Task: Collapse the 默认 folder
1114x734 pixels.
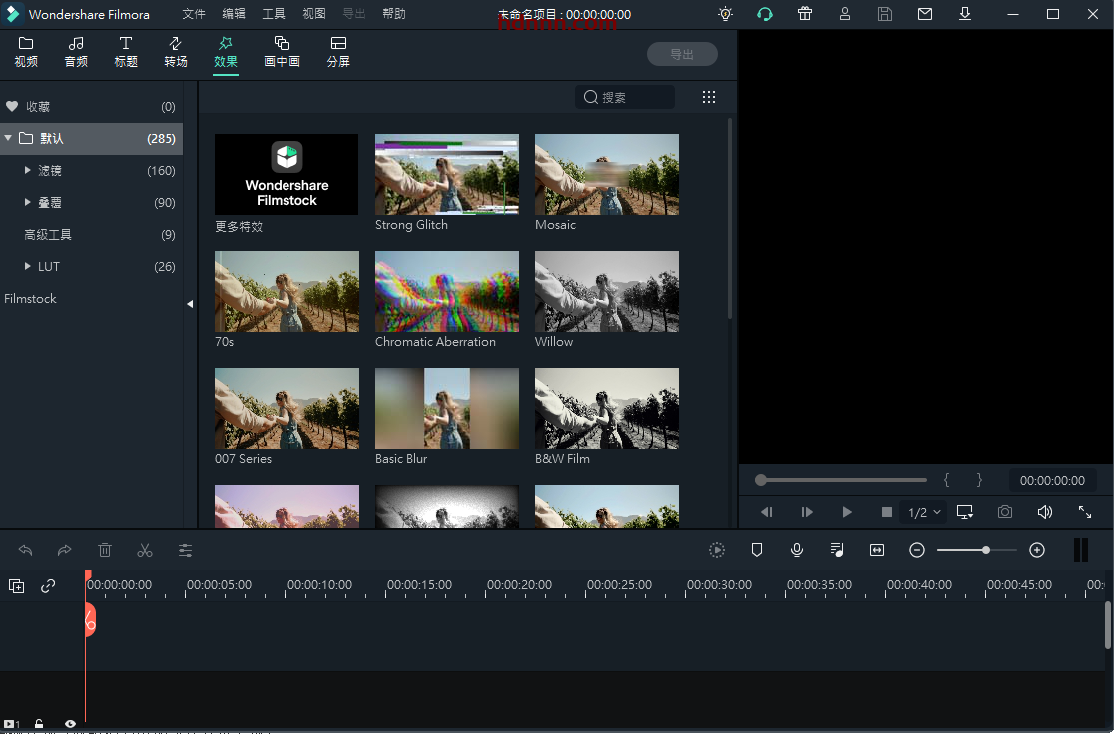Action: pyautogui.click(x=8, y=138)
